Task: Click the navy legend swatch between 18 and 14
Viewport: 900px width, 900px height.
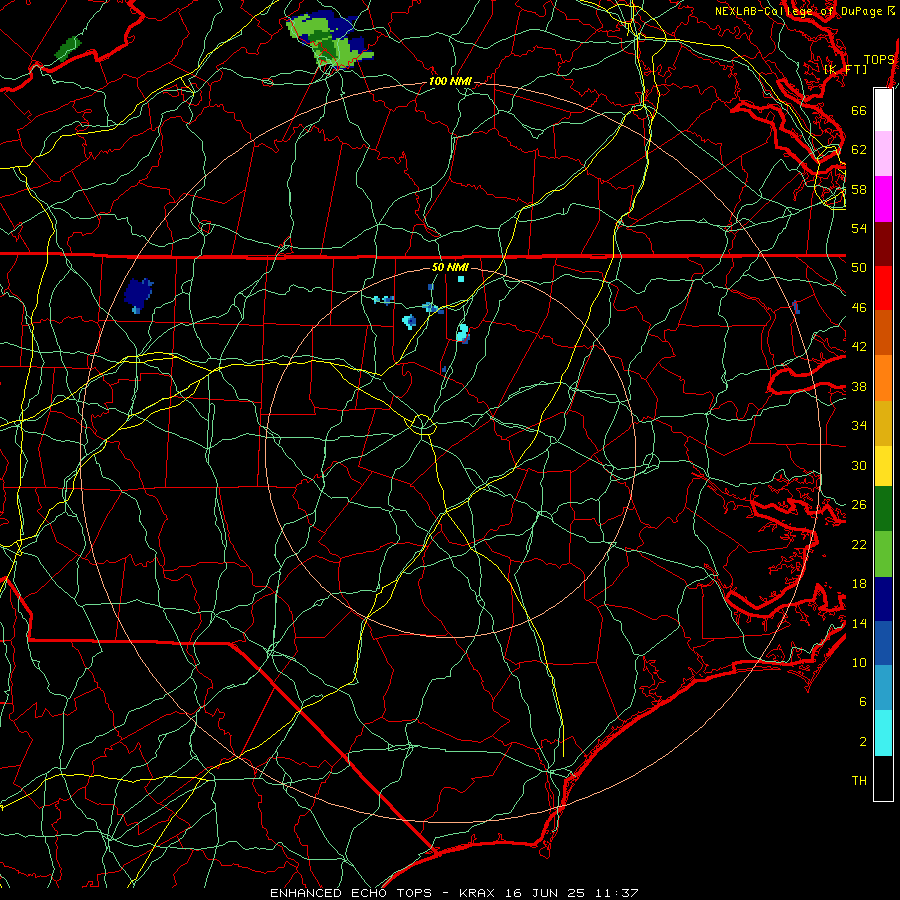Action: (x=883, y=599)
